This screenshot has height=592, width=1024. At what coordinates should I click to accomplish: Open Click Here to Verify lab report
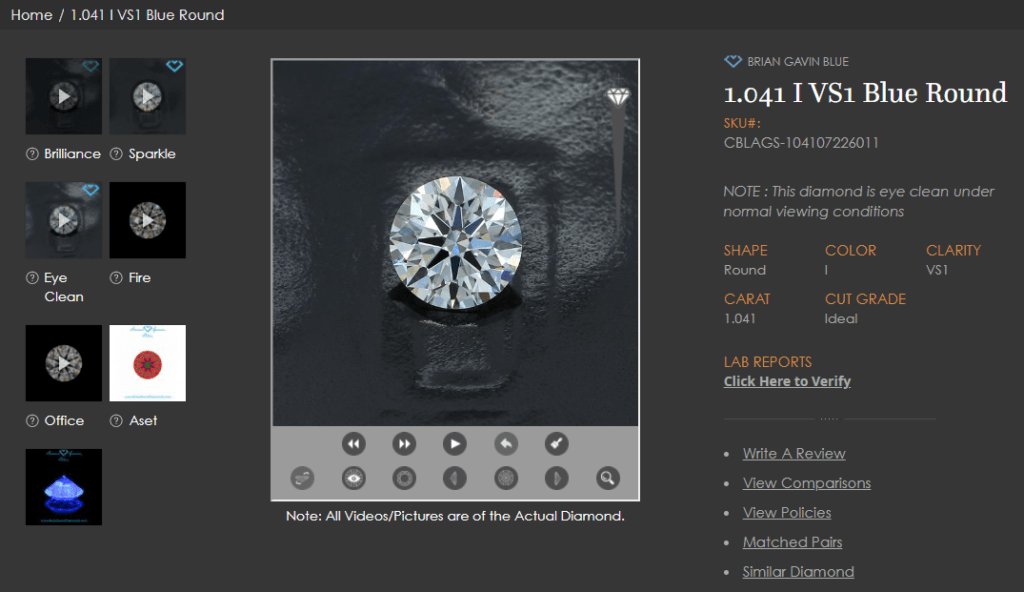[x=787, y=381]
